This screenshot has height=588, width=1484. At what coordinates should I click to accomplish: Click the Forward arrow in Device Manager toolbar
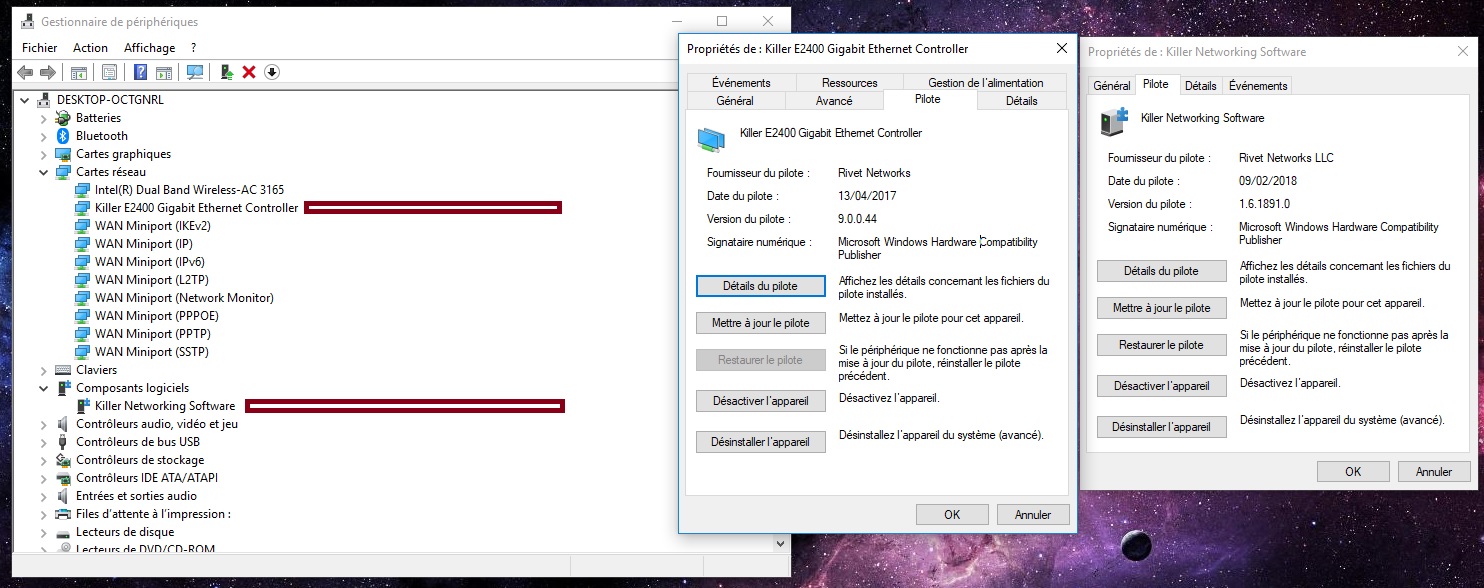[47, 72]
